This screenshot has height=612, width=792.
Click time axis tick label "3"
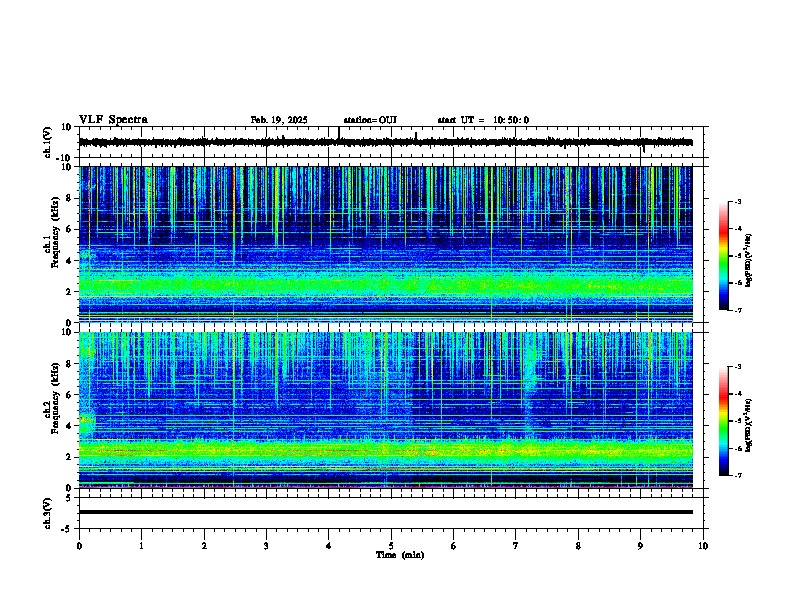(x=266, y=546)
